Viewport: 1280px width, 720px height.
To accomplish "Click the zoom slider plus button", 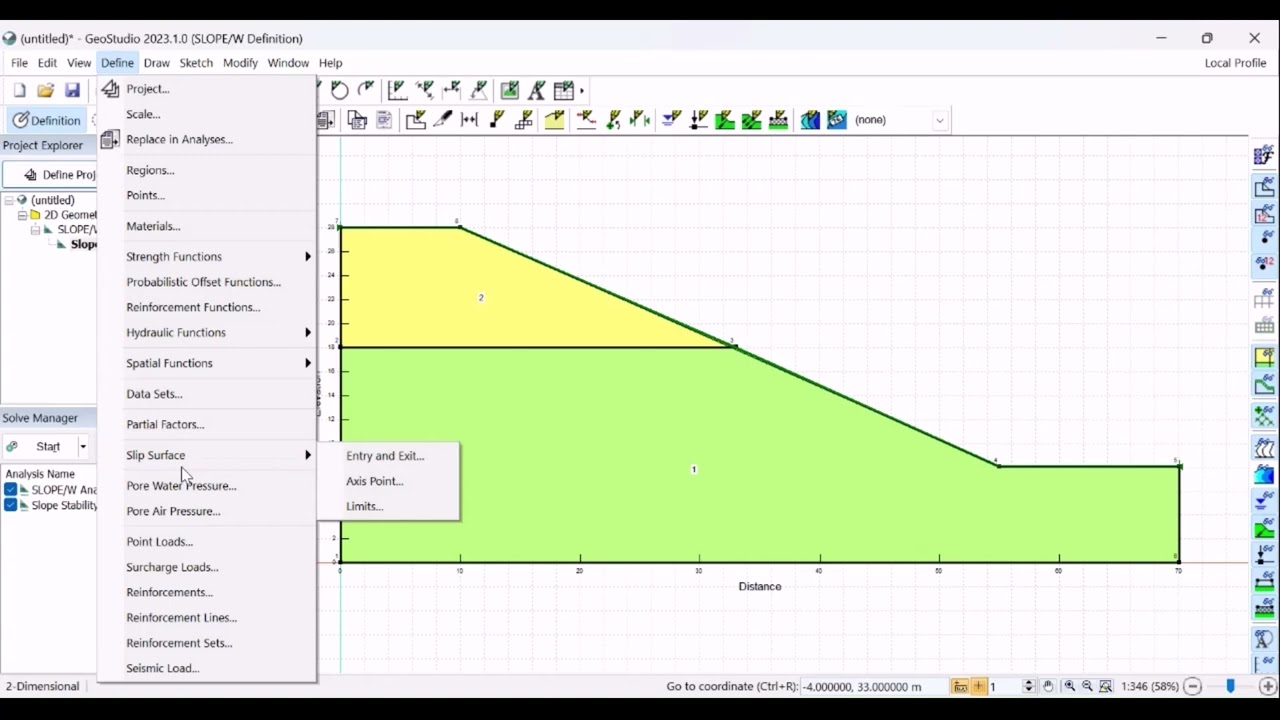I will (x=1268, y=686).
